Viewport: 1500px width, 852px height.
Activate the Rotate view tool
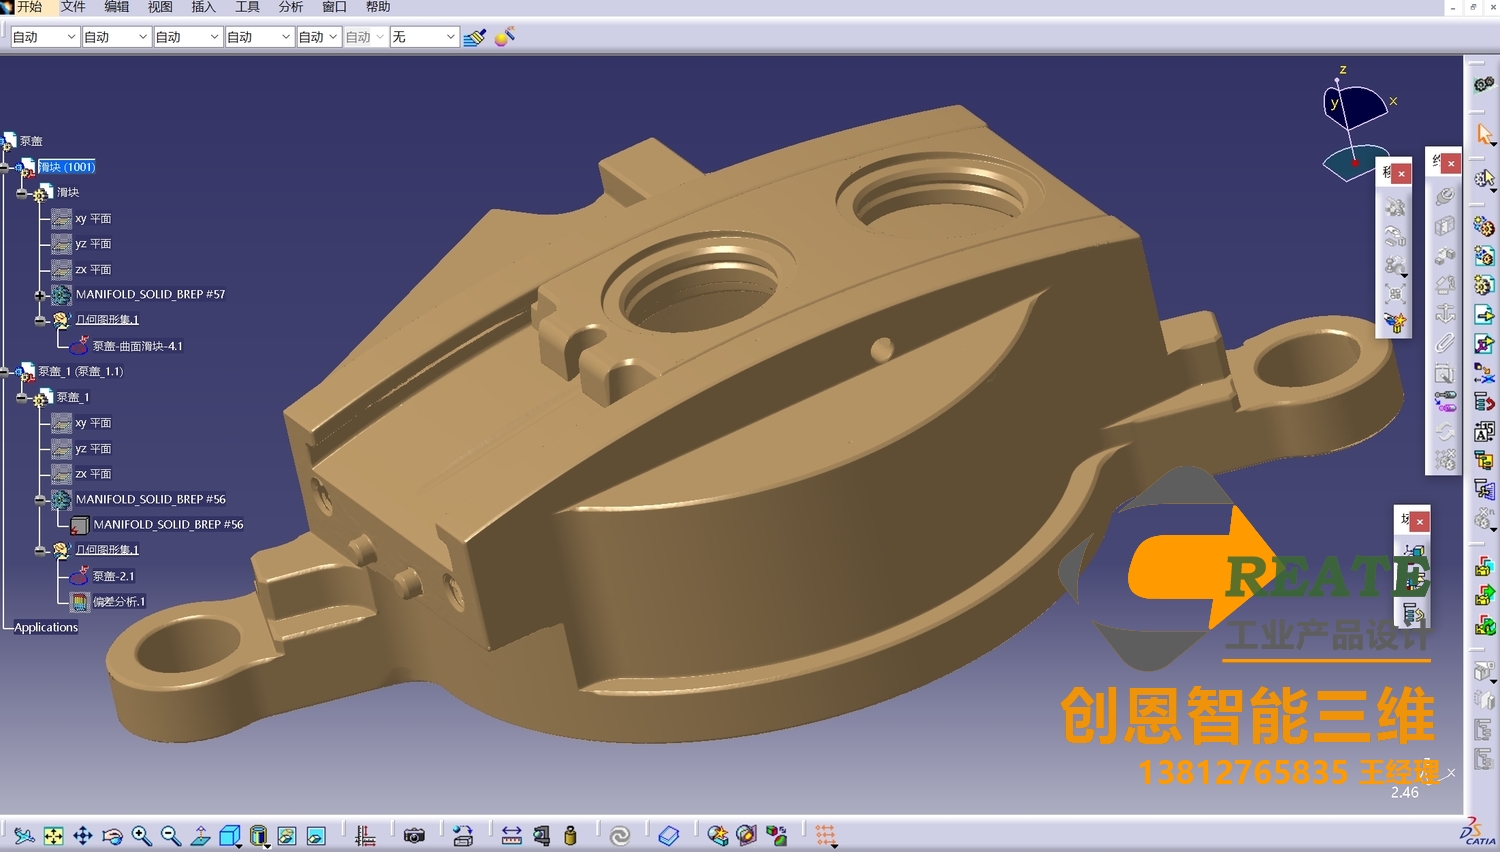(x=112, y=836)
